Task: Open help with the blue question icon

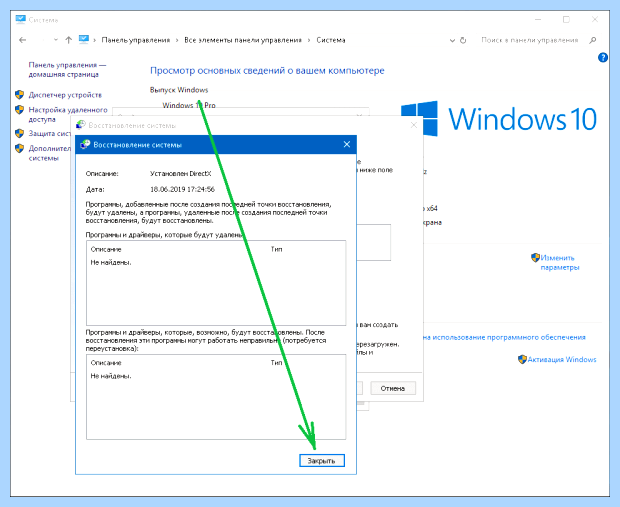Action: tap(603, 58)
